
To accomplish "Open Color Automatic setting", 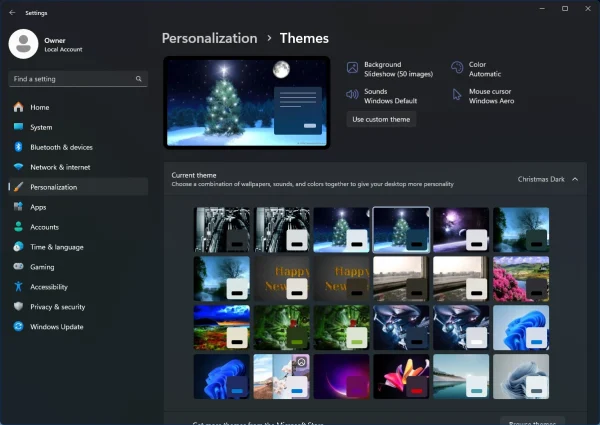I will click(476, 69).
